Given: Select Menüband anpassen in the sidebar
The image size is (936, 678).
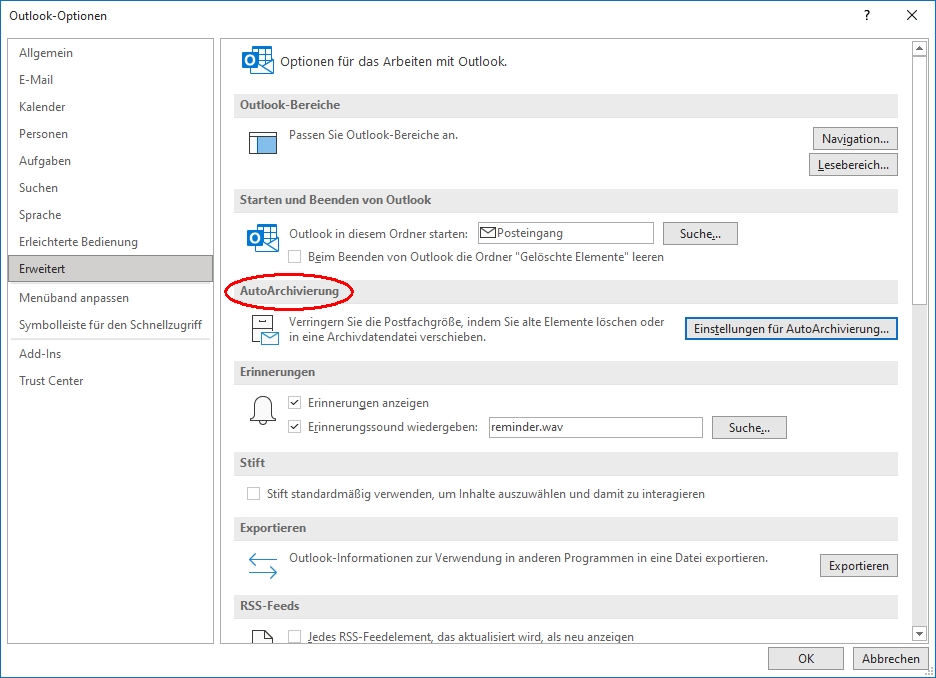Looking at the screenshot, I should coord(74,298).
